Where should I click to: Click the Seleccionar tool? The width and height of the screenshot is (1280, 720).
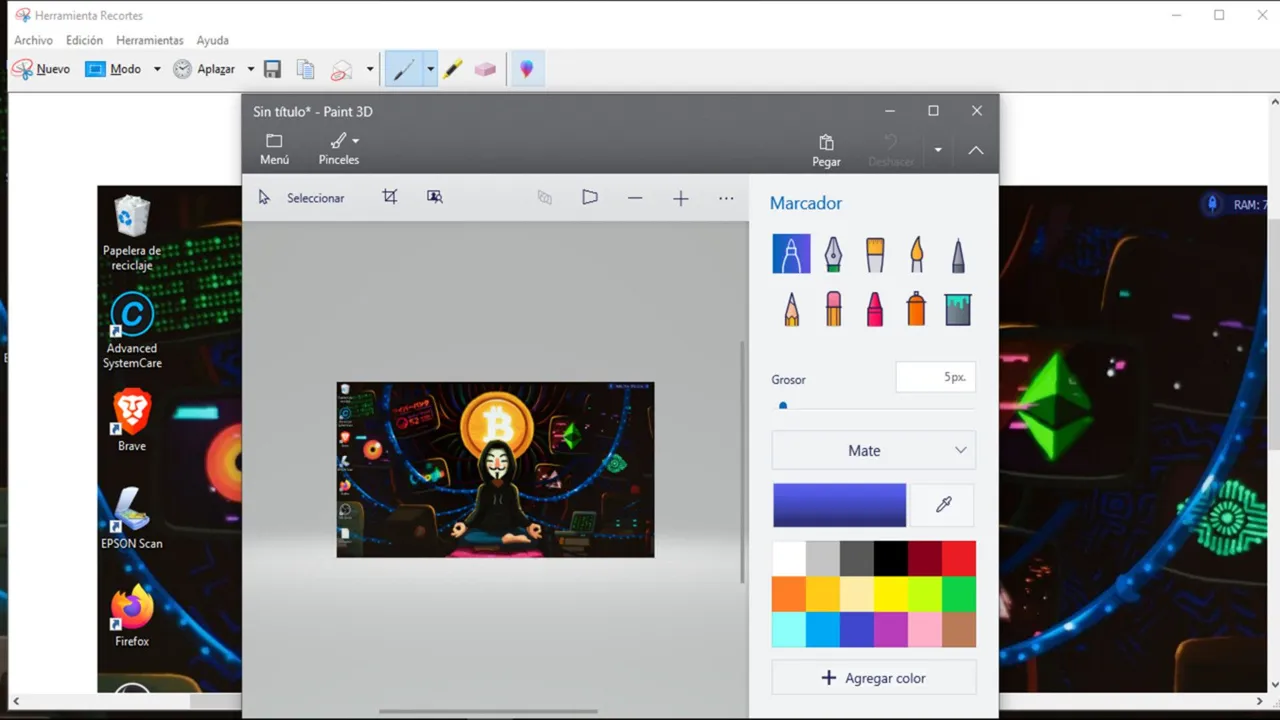(301, 198)
